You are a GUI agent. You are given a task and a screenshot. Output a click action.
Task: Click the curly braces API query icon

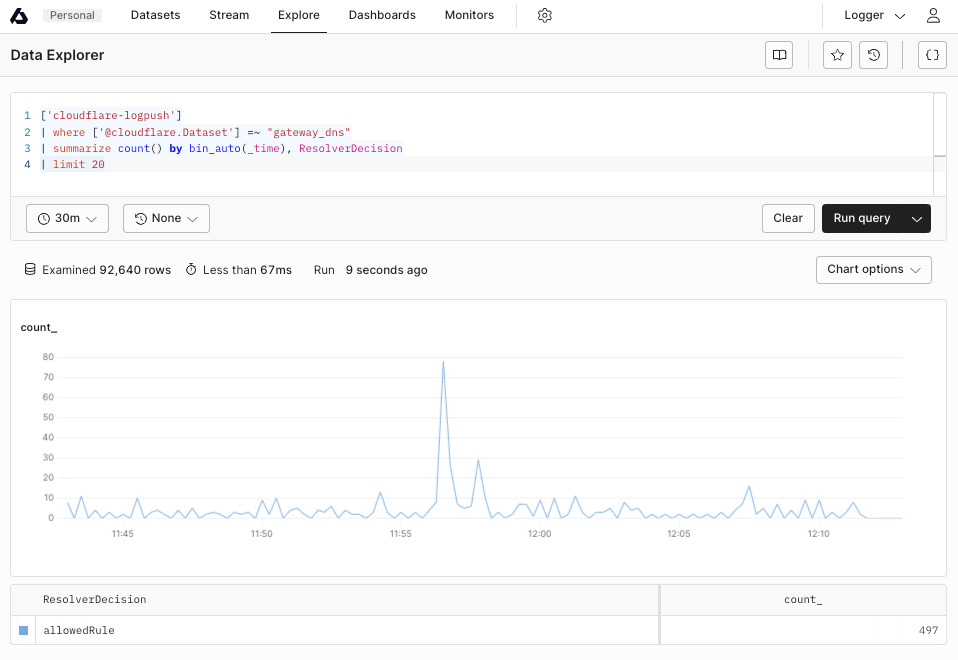(x=931, y=55)
